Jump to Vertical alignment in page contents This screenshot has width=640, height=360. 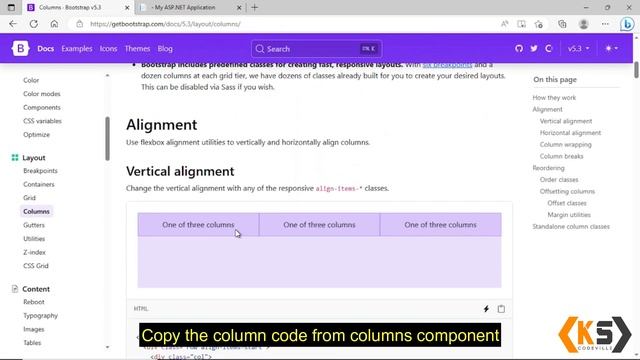pos(566,121)
